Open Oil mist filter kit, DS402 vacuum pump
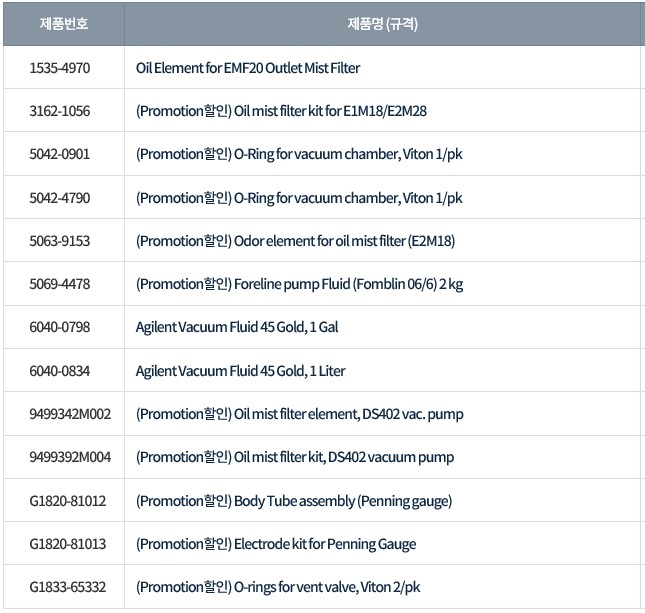 294,457
